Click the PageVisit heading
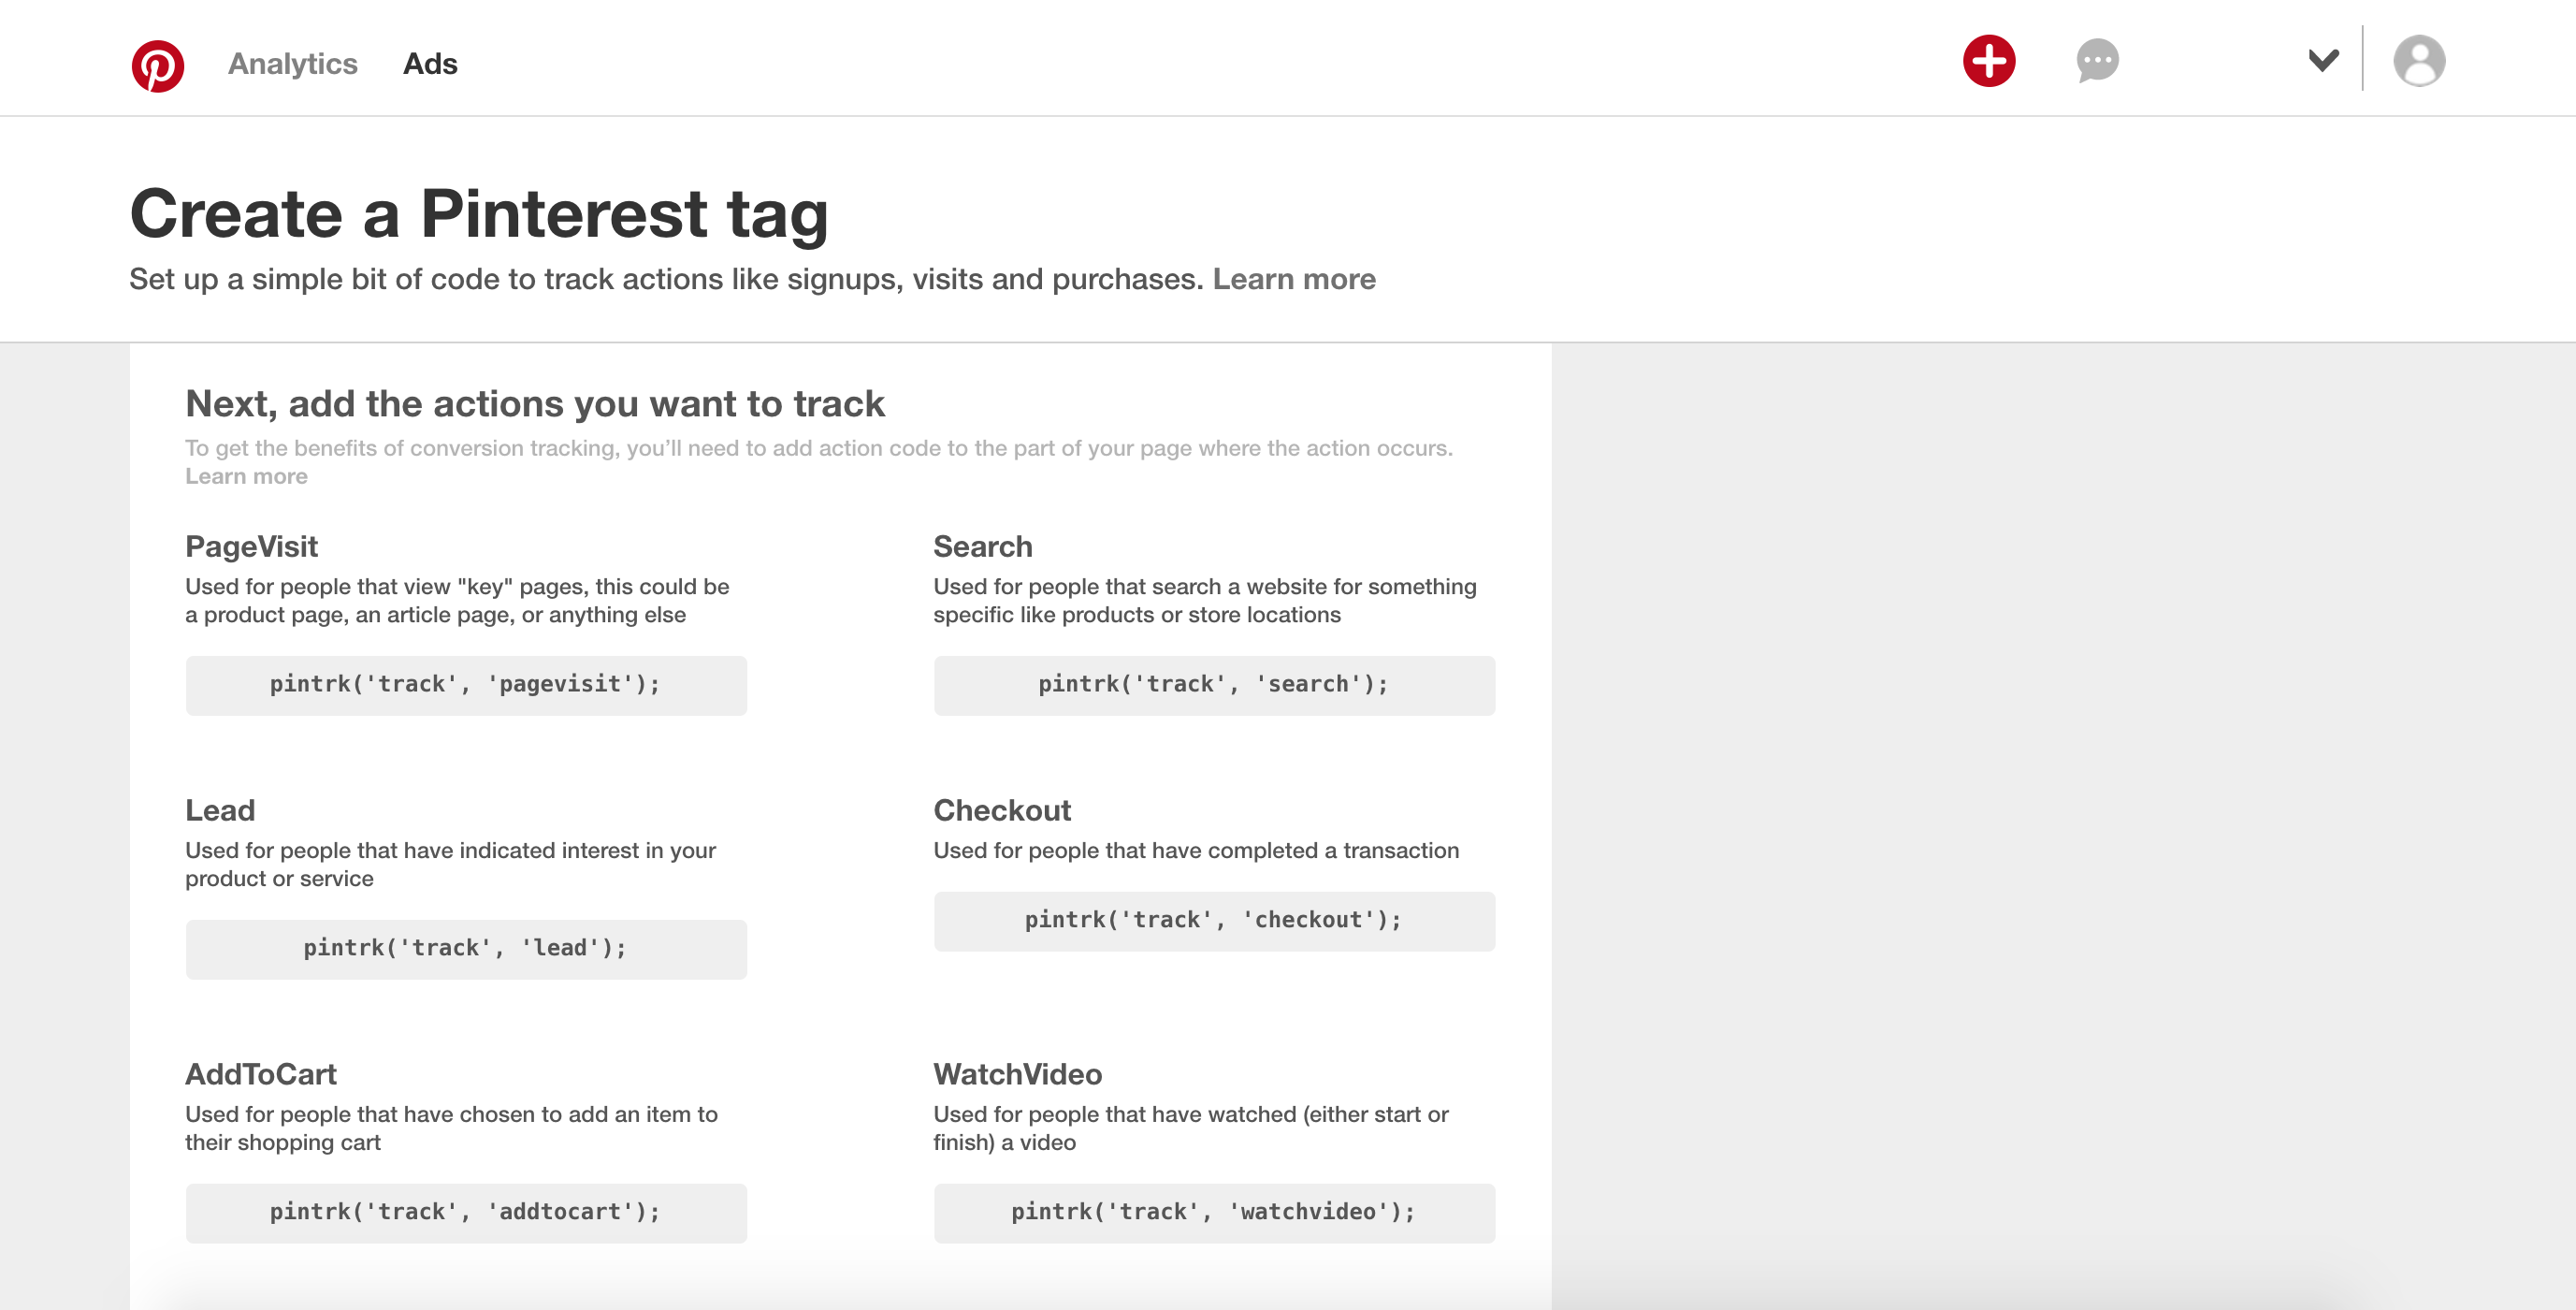This screenshot has height=1310, width=2576. tap(251, 547)
